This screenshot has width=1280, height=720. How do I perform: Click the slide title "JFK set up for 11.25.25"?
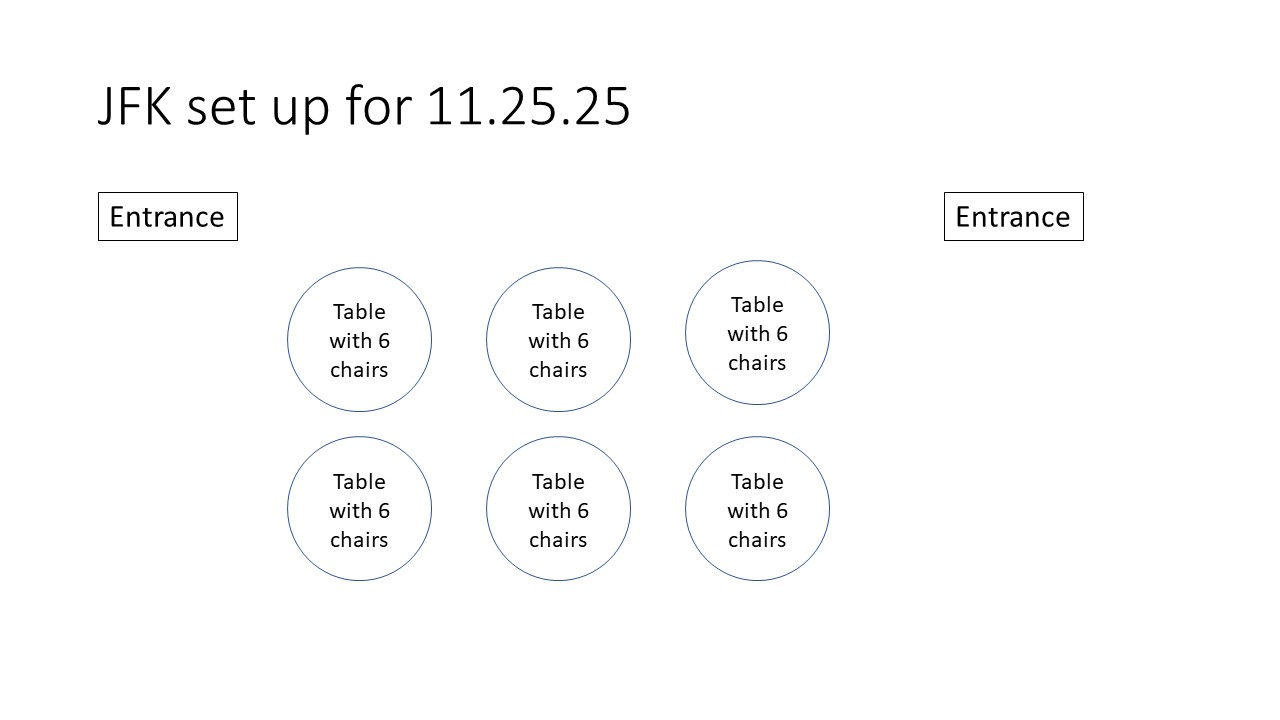tap(363, 106)
